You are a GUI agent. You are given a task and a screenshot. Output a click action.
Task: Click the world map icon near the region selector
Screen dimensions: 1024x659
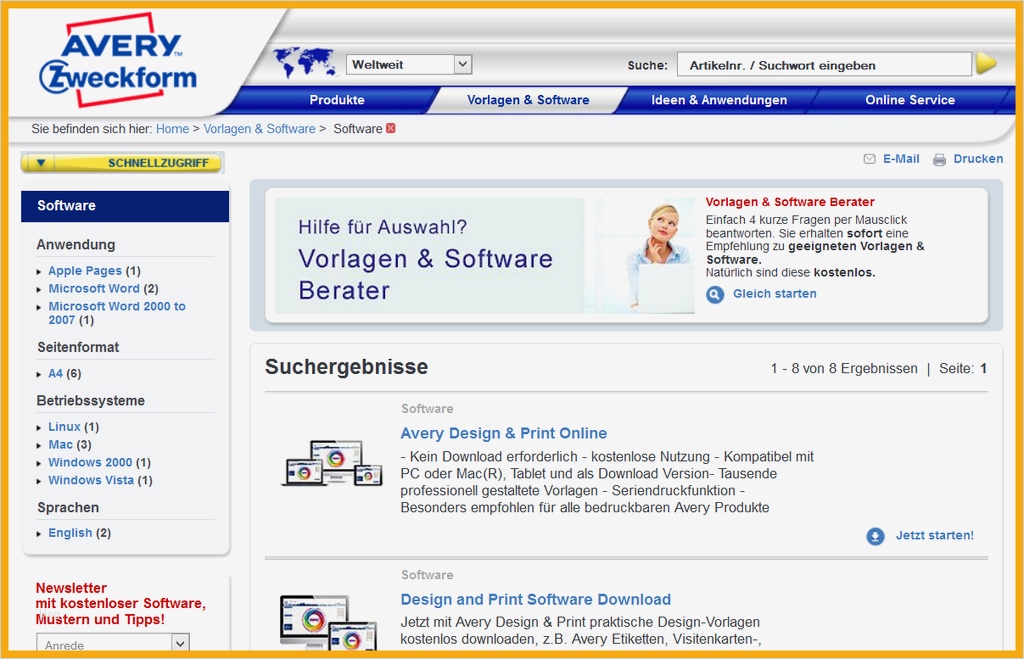point(303,62)
